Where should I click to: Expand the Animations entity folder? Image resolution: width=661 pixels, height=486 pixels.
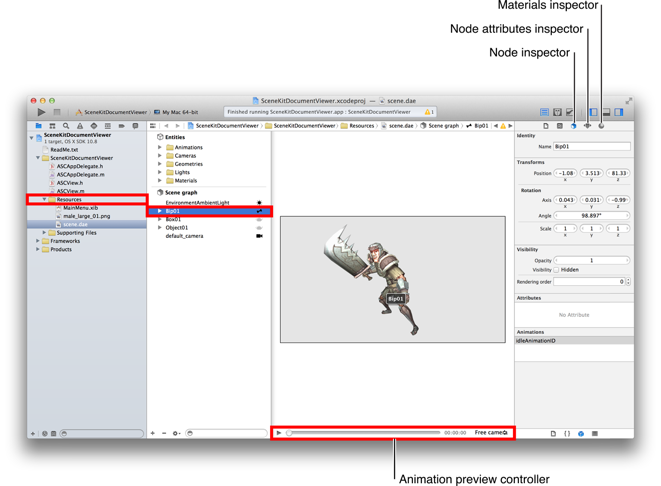(x=160, y=147)
